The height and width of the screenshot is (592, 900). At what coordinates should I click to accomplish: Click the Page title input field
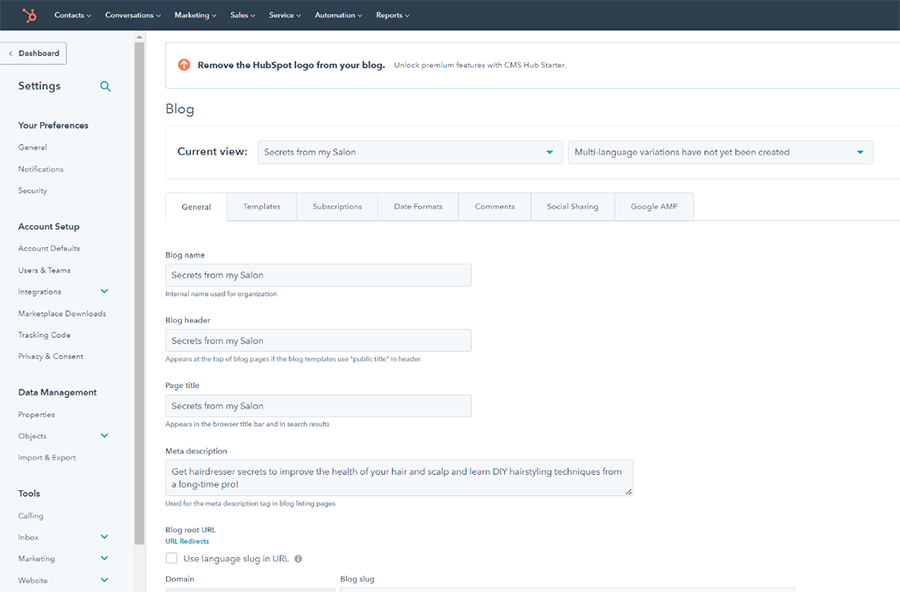[x=319, y=406]
